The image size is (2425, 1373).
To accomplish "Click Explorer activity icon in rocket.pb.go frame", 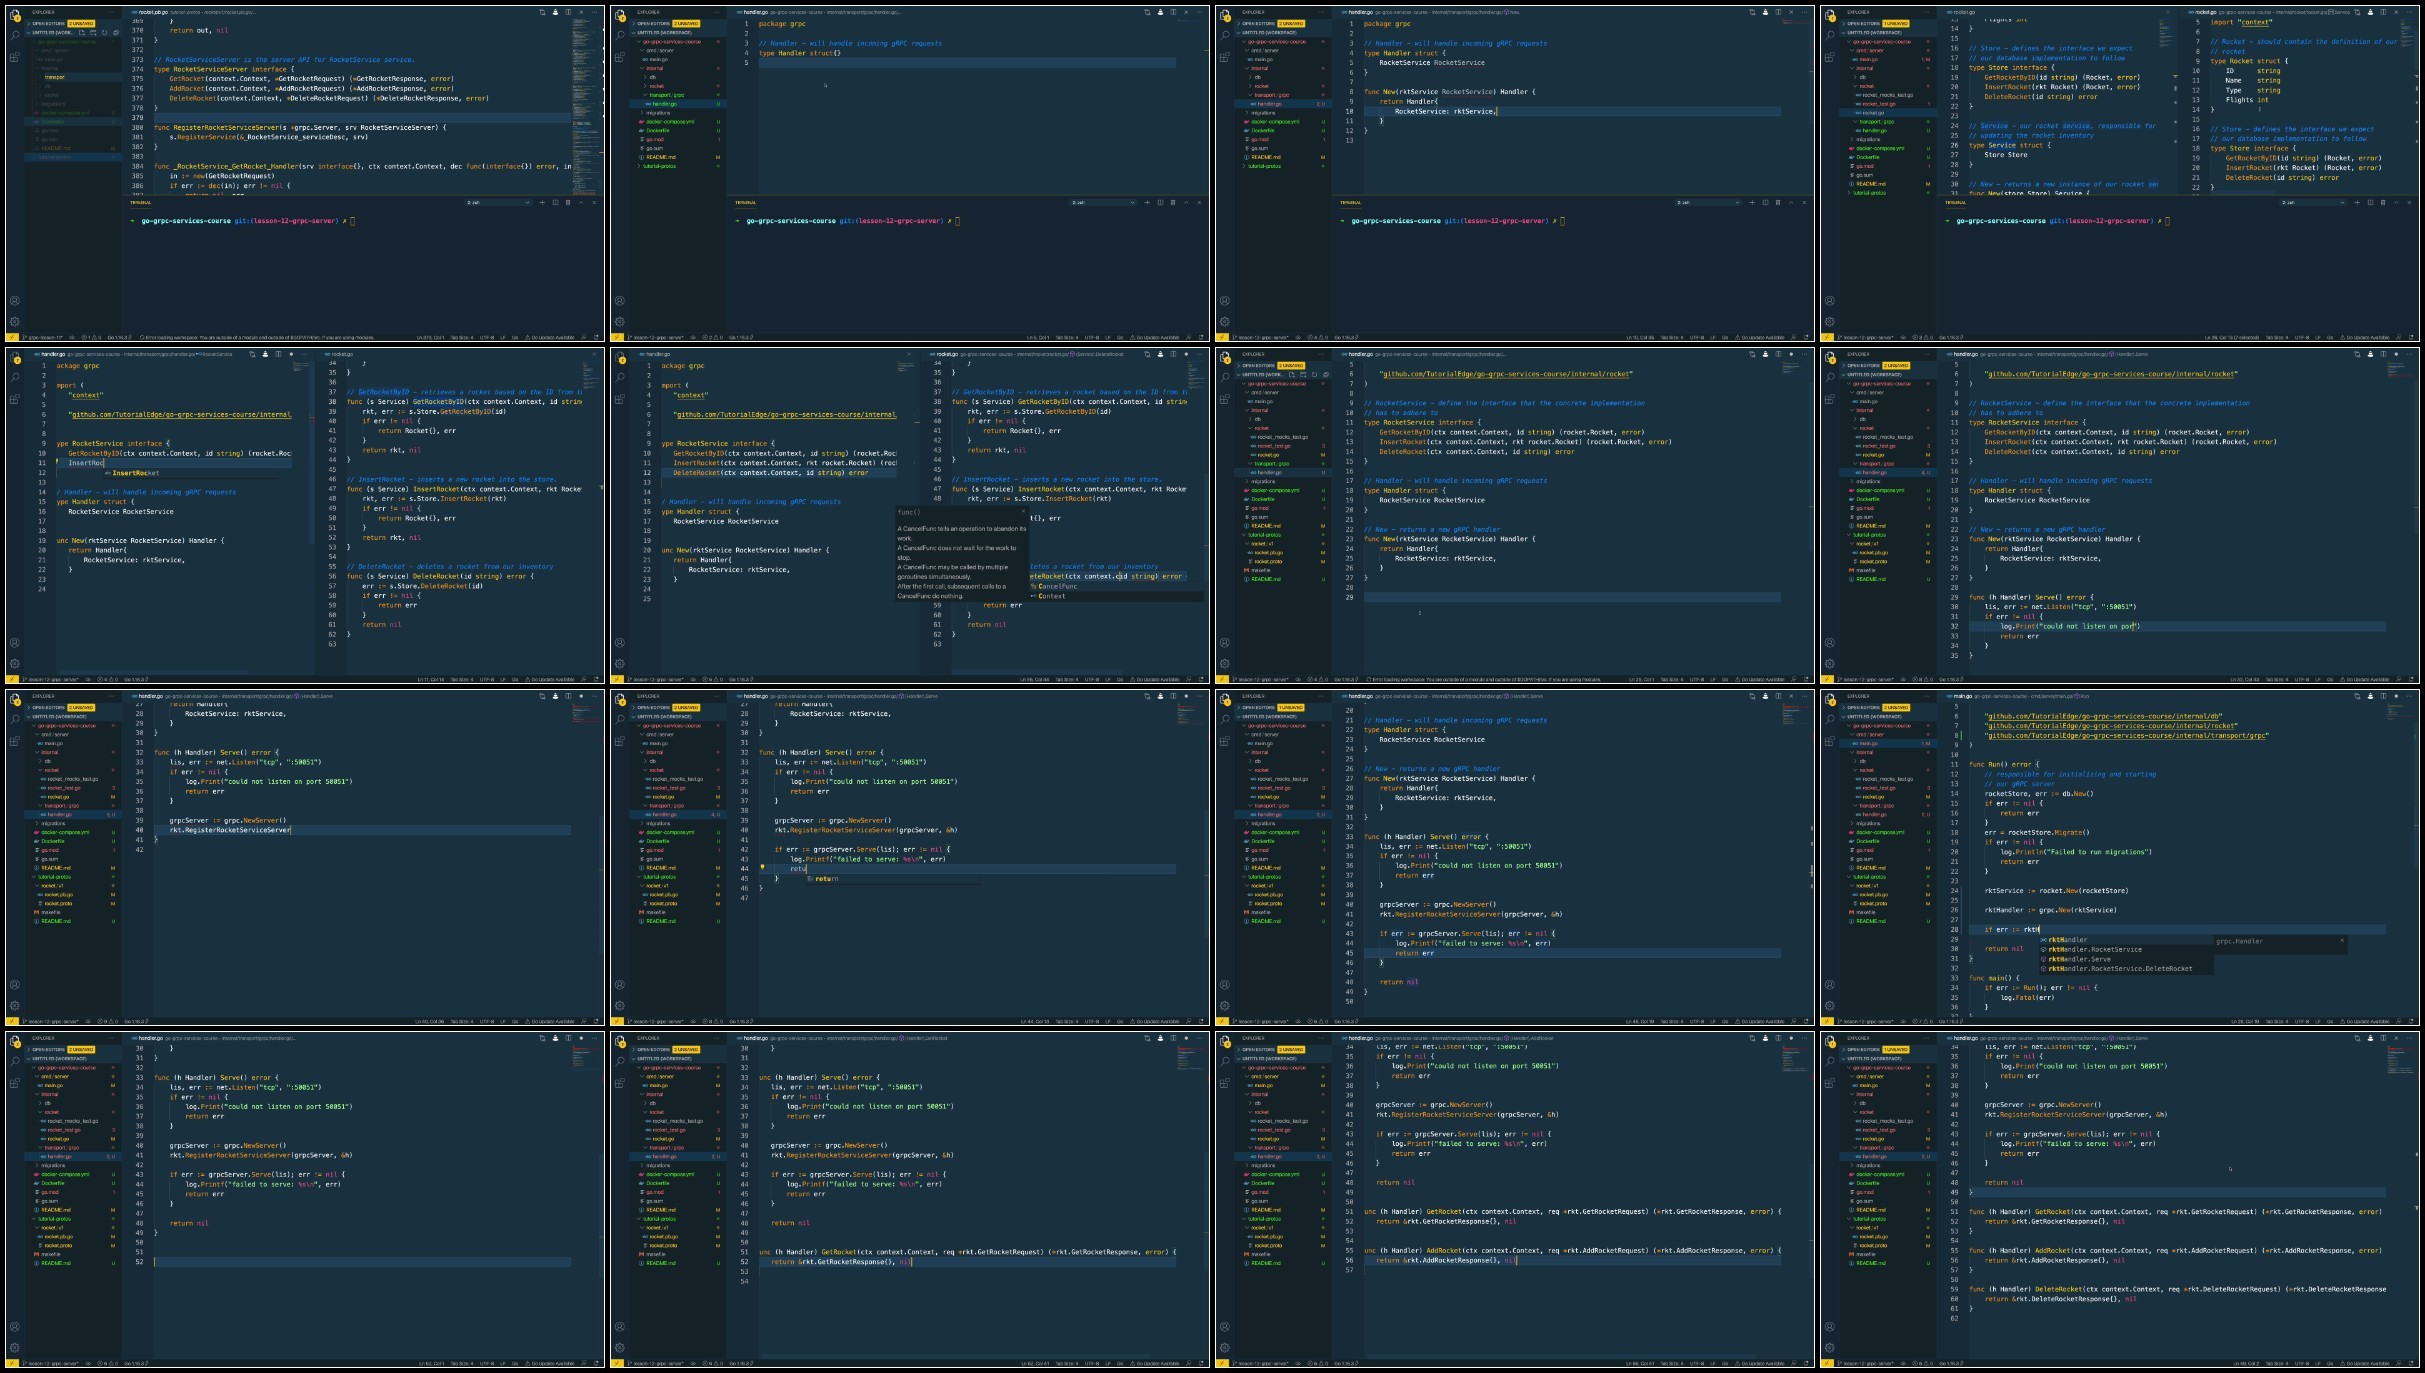I will pyautogui.click(x=15, y=15).
